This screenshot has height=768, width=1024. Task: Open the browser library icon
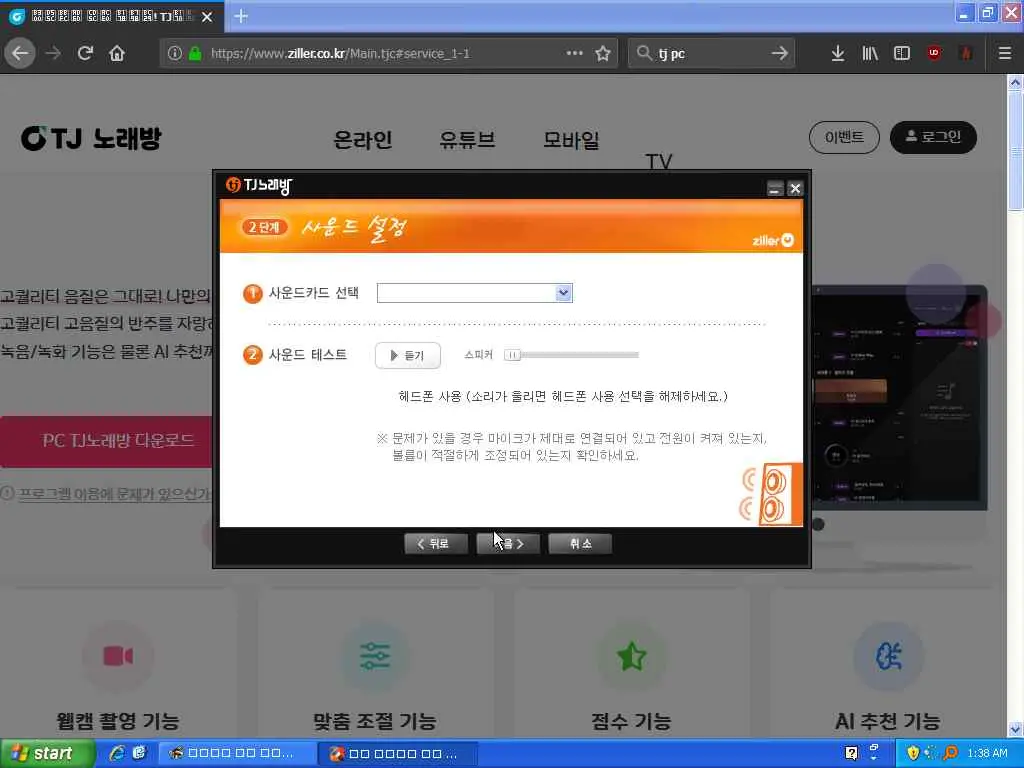click(x=870, y=53)
